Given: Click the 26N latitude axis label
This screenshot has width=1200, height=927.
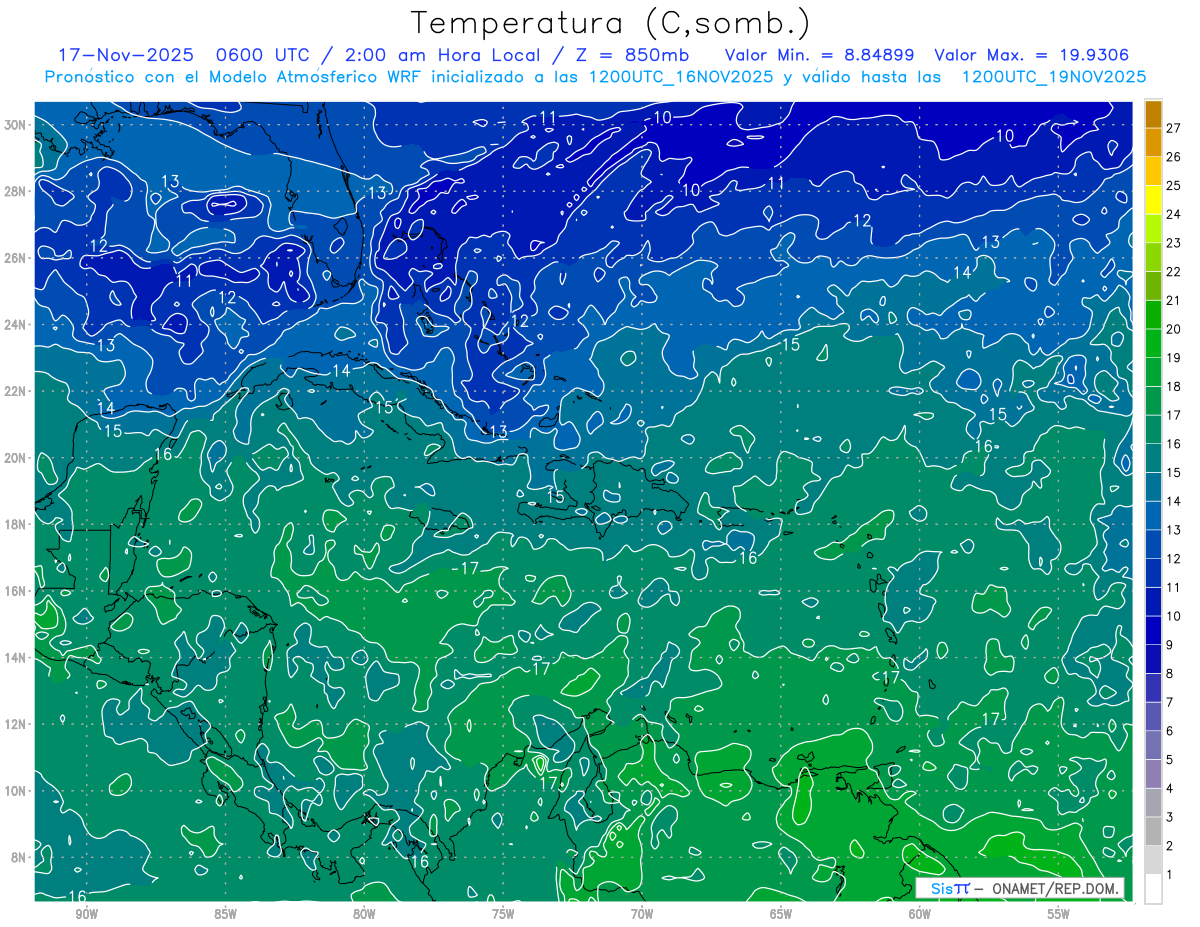Looking at the screenshot, I should tap(17, 258).
